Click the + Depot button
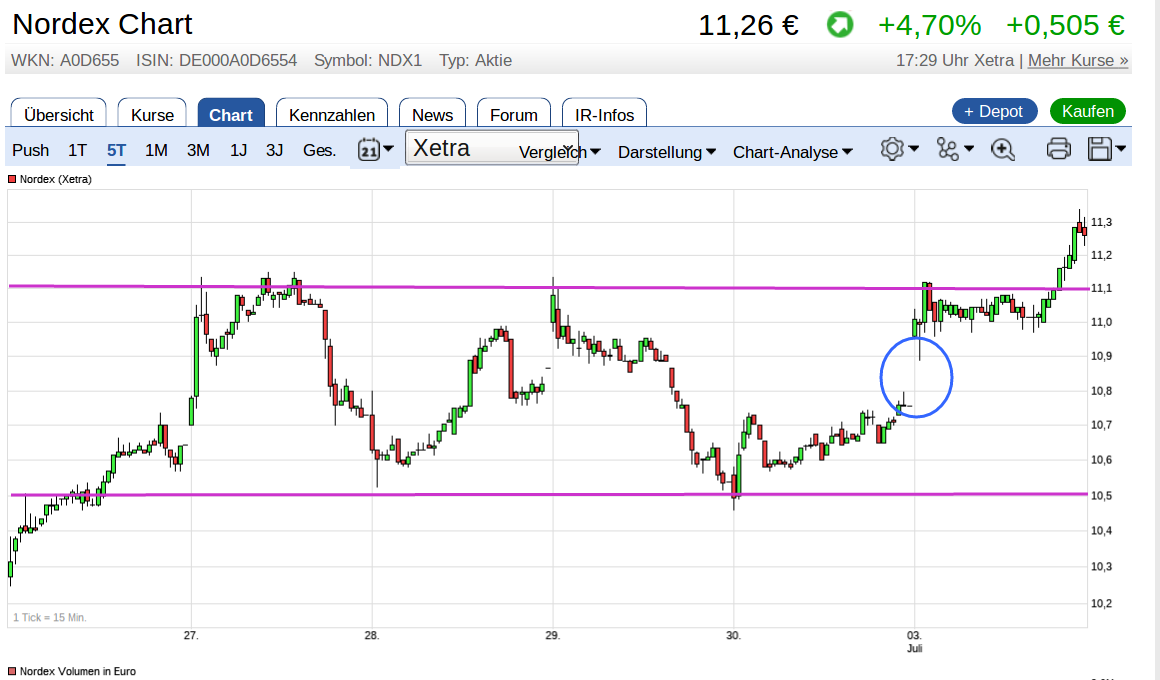Viewport: 1160px width, 680px height. pos(994,111)
